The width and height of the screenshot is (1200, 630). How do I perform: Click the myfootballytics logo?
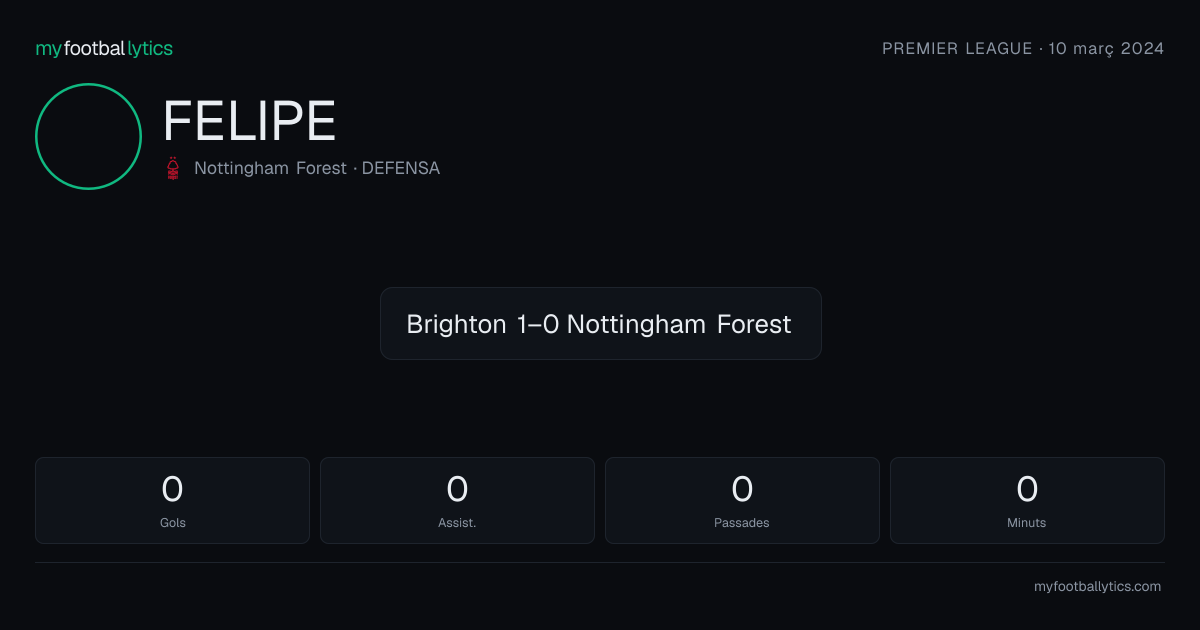click(104, 48)
